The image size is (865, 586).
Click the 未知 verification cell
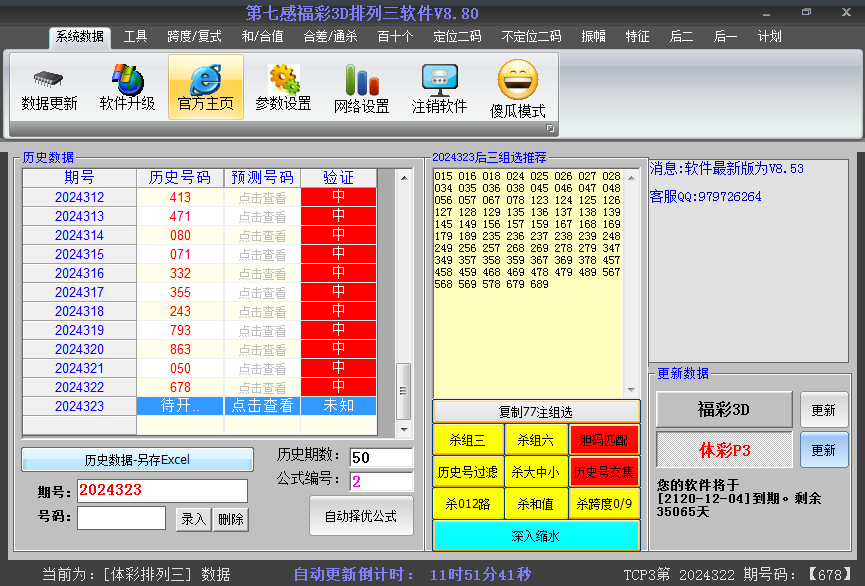(339, 406)
